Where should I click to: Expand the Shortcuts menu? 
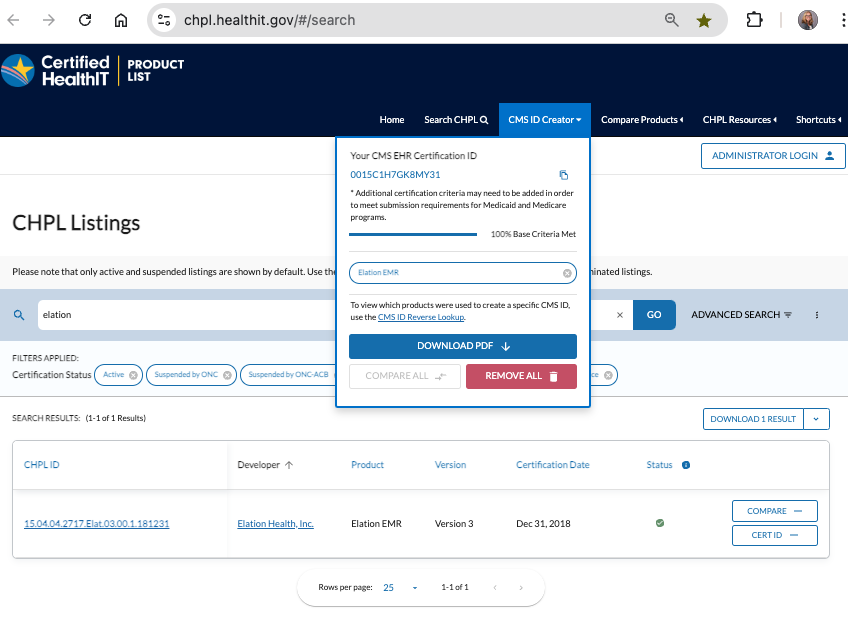tap(818, 120)
